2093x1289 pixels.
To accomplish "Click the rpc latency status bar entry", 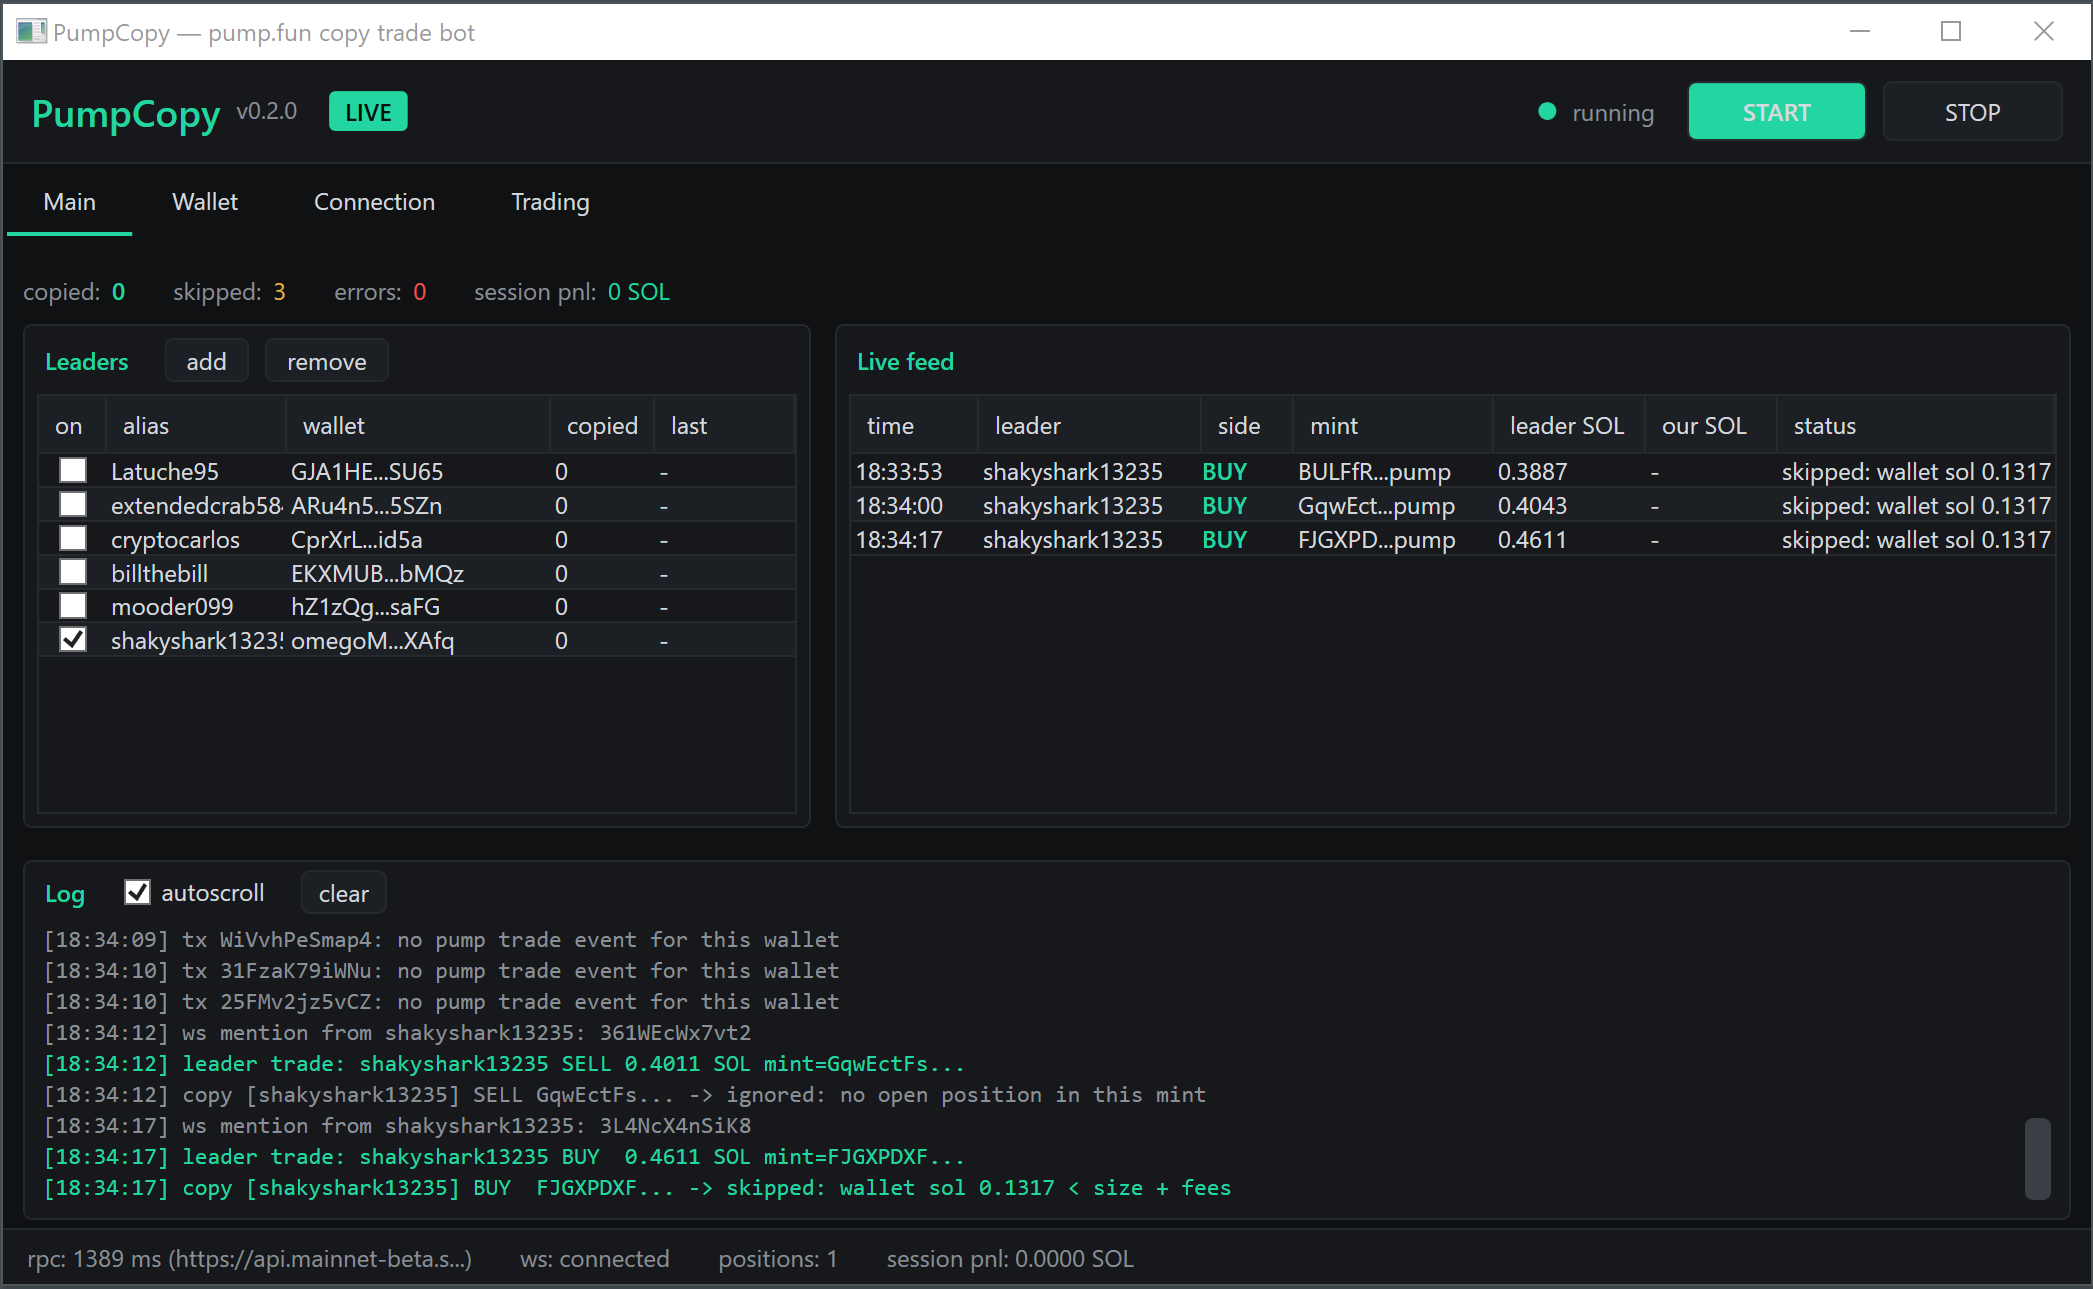I will pos(249,1258).
